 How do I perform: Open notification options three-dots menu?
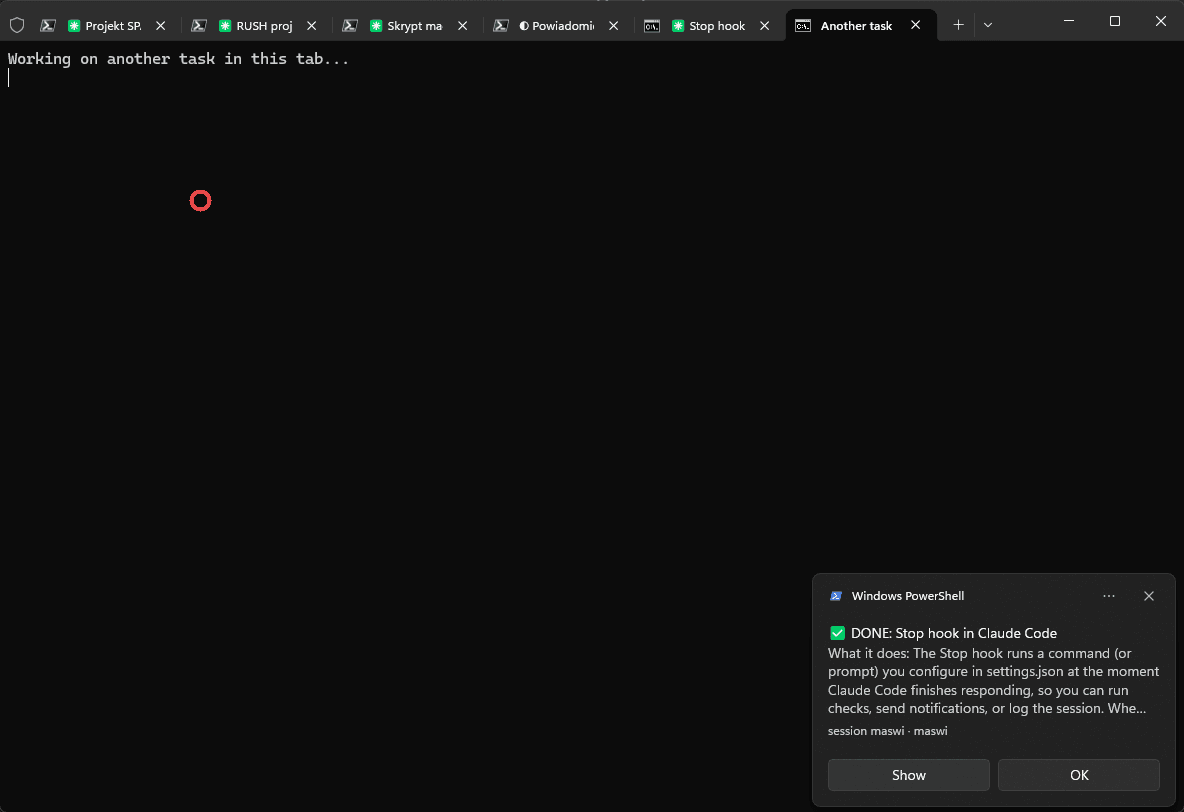click(x=1108, y=596)
